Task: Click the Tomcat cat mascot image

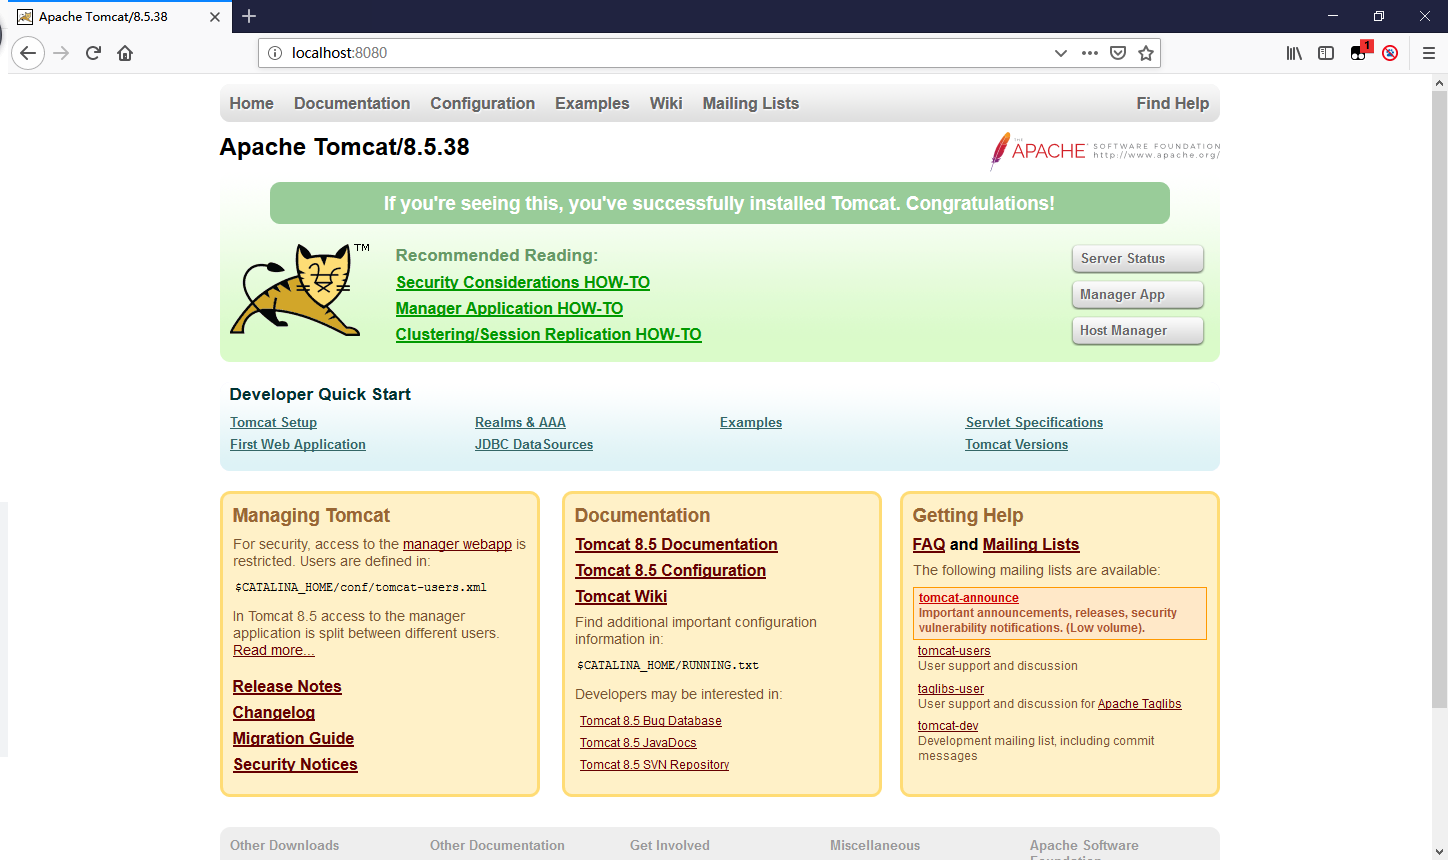Action: 299,290
